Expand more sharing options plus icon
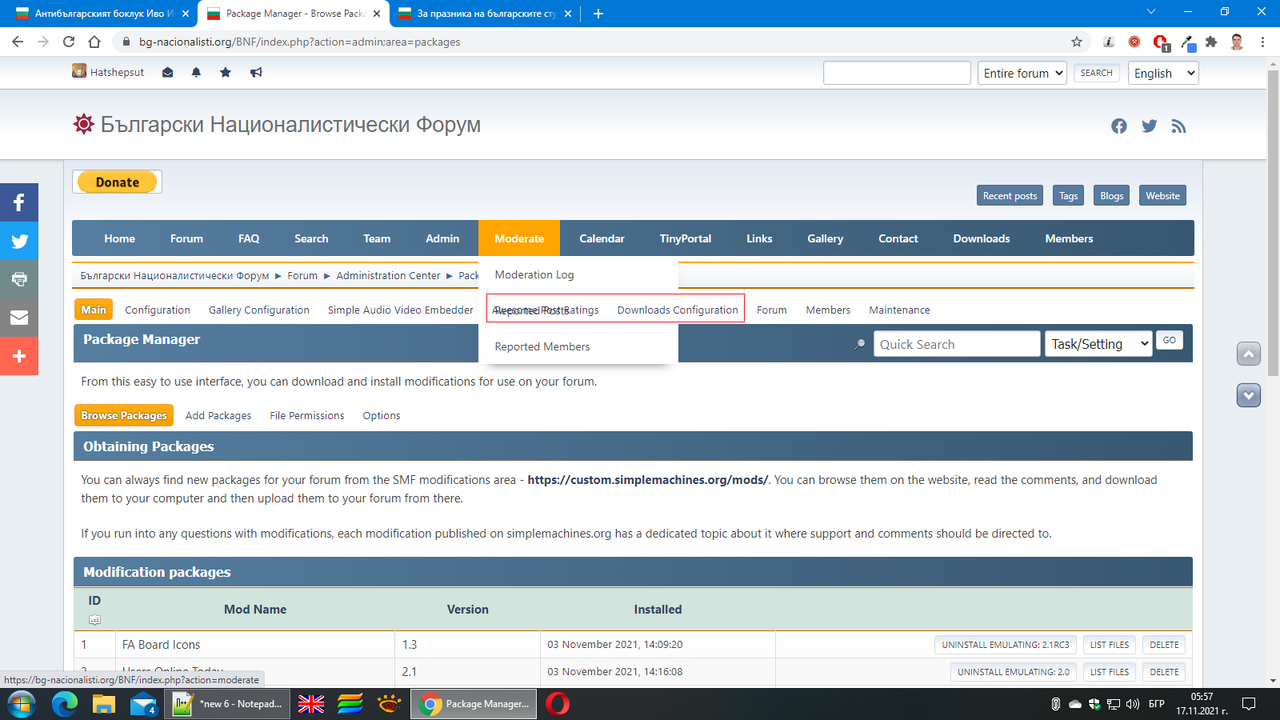Image resolution: width=1280 pixels, height=720 pixels. click(x=19, y=356)
